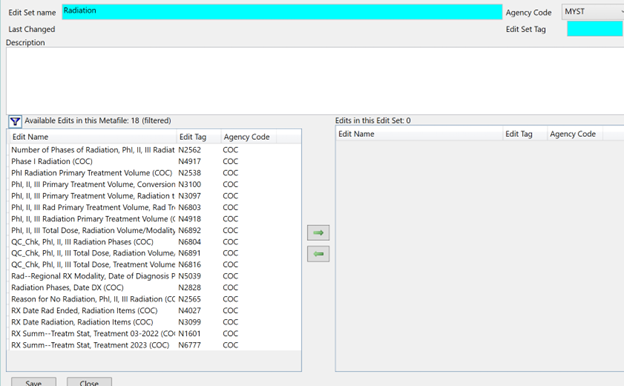The height and width of the screenshot is (386, 624).
Task: Select edit with tag N3097
Action: 154,196
